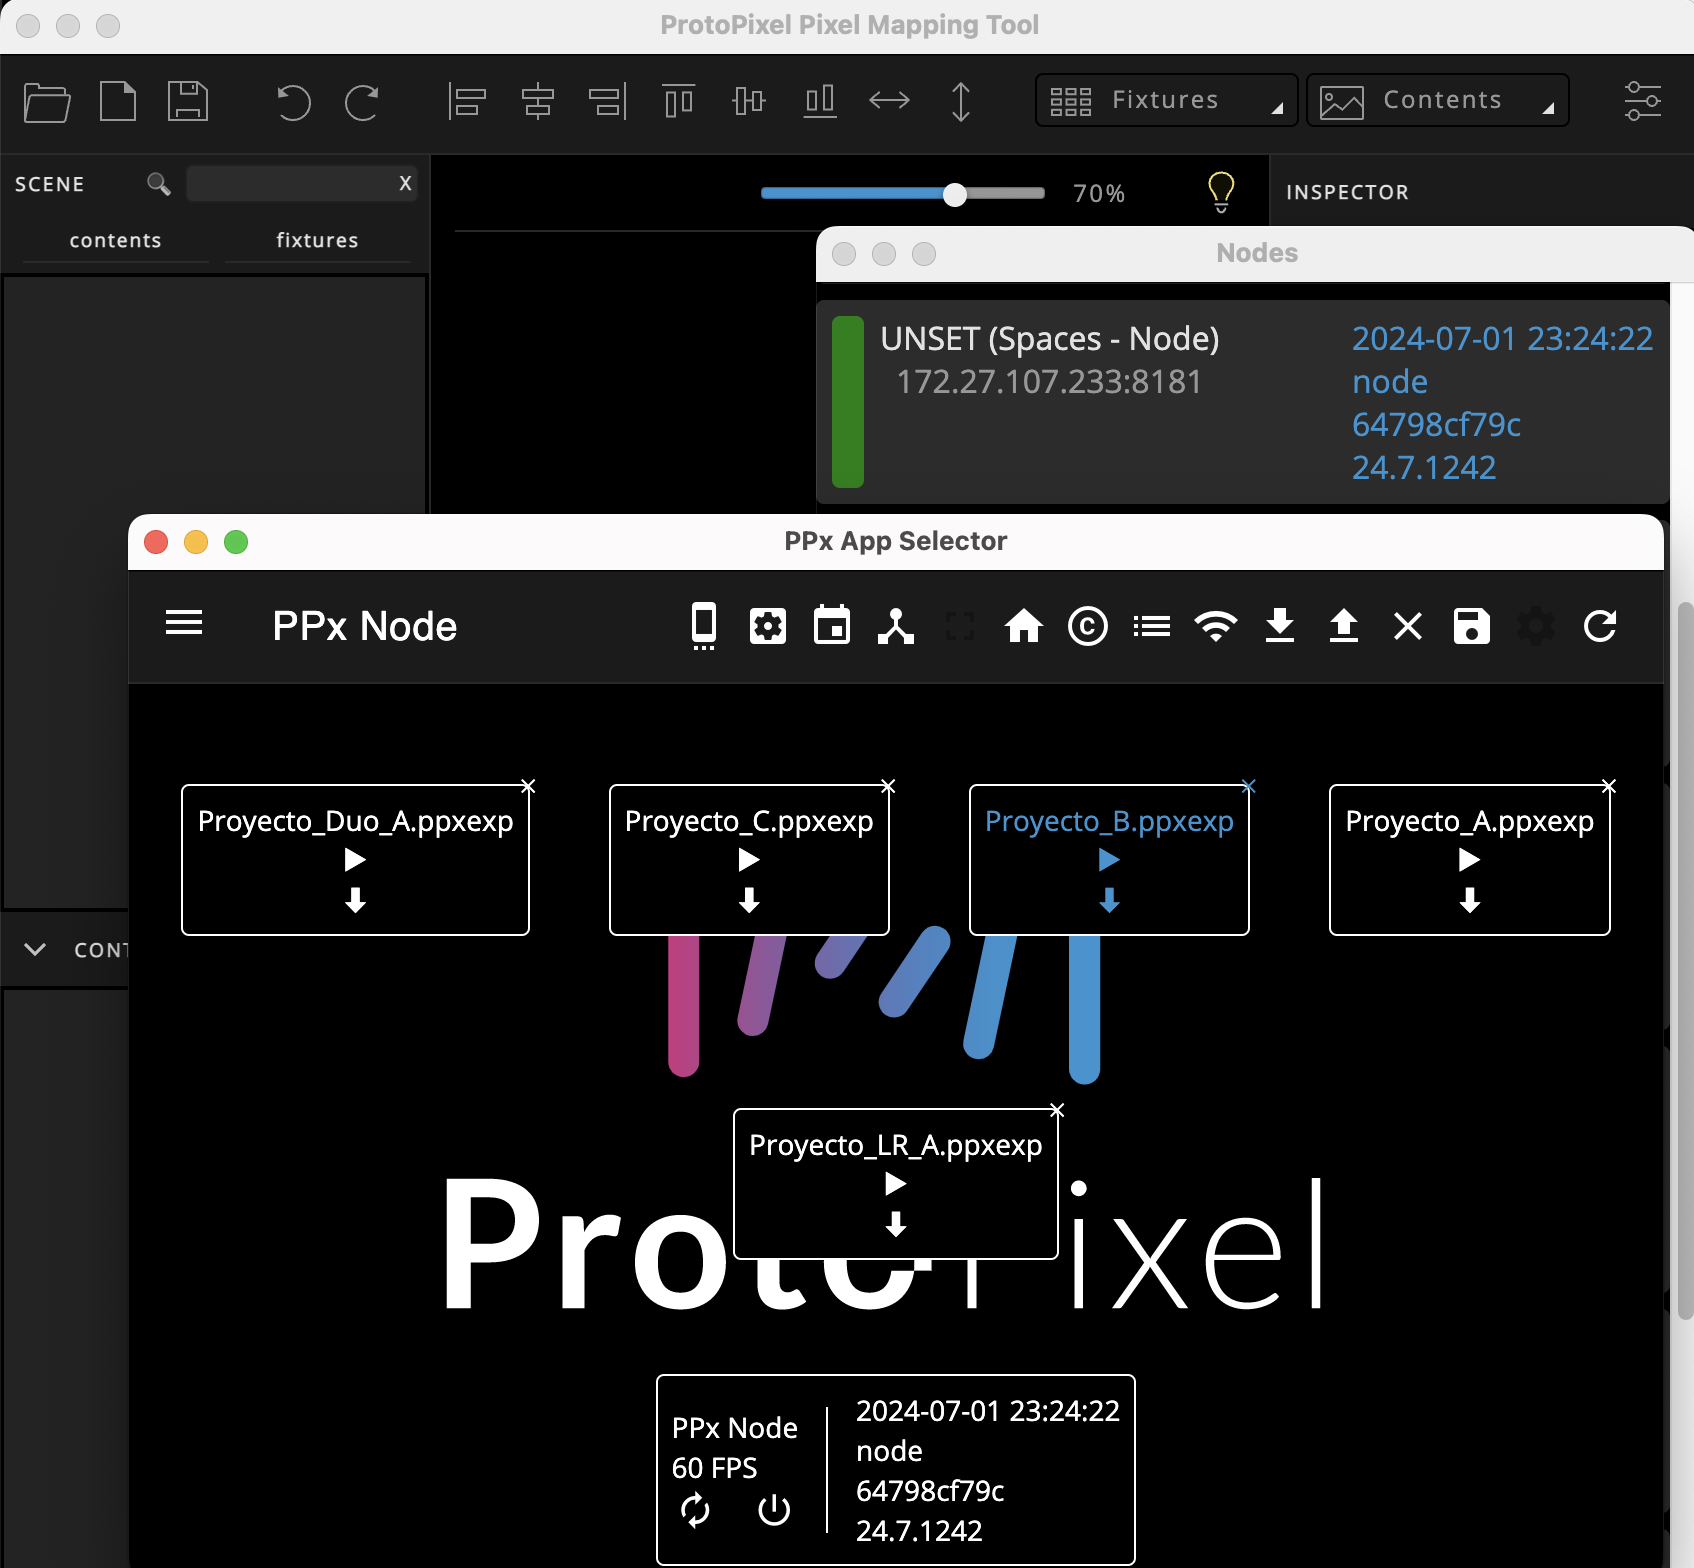Open the hamburger menu in PPx App Selector
Viewport: 1694px width, 1568px height.
(x=184, y=623)
